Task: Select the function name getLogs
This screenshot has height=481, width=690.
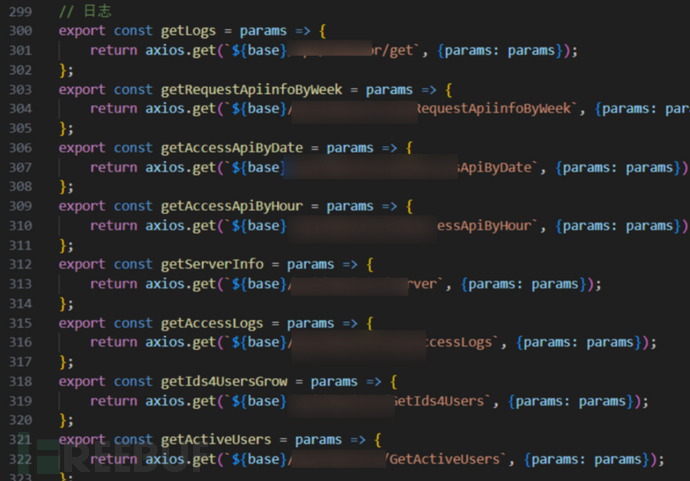Action: pos(188,31)
